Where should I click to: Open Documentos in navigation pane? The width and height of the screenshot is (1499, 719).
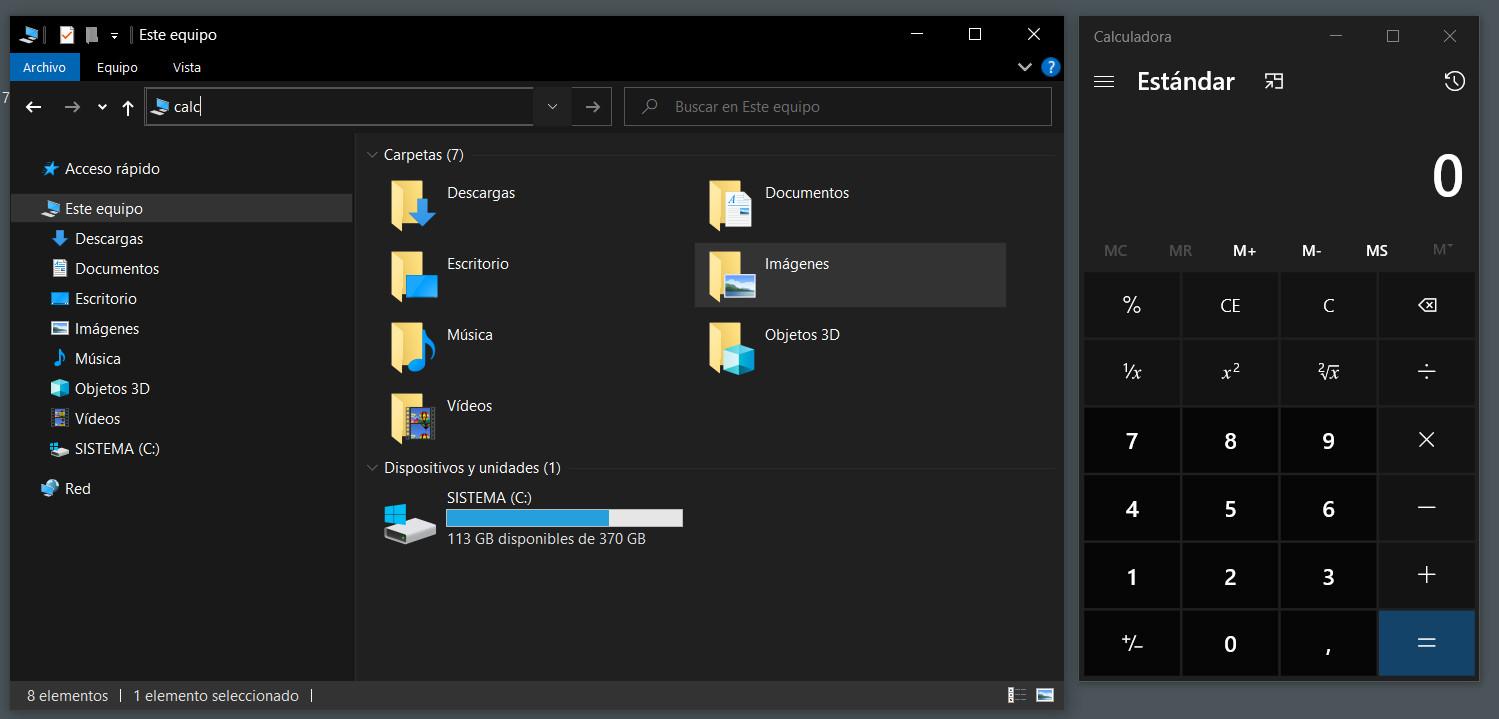point(116,269)
